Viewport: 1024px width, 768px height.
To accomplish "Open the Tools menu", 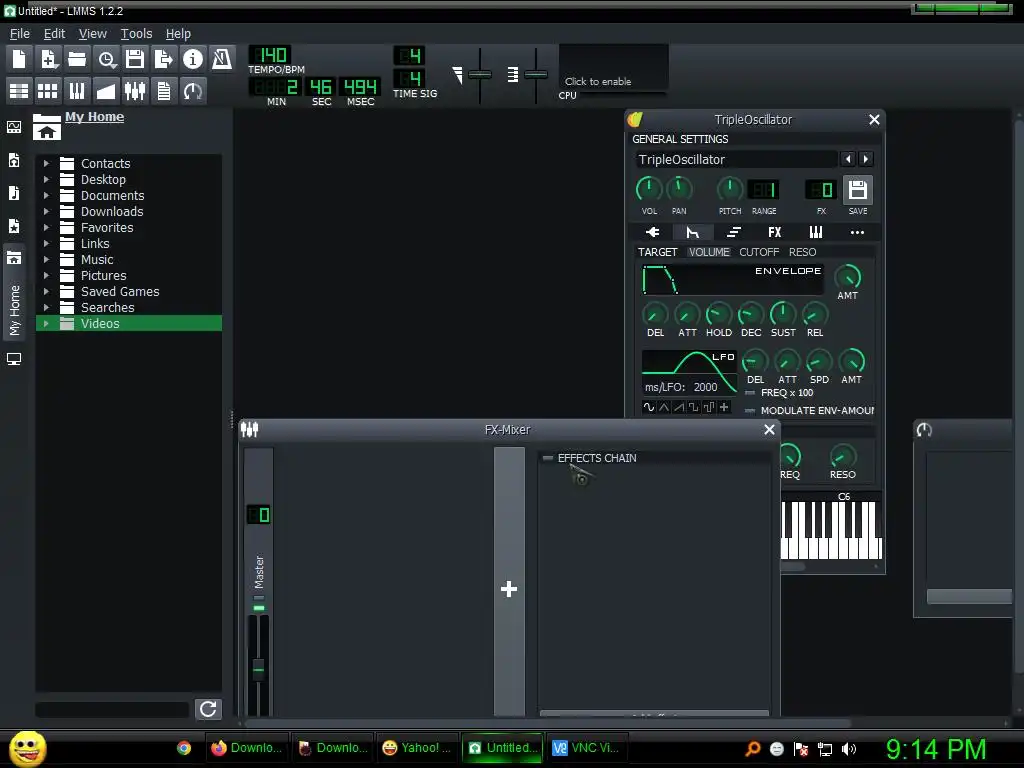I will [x=136, y=34].
